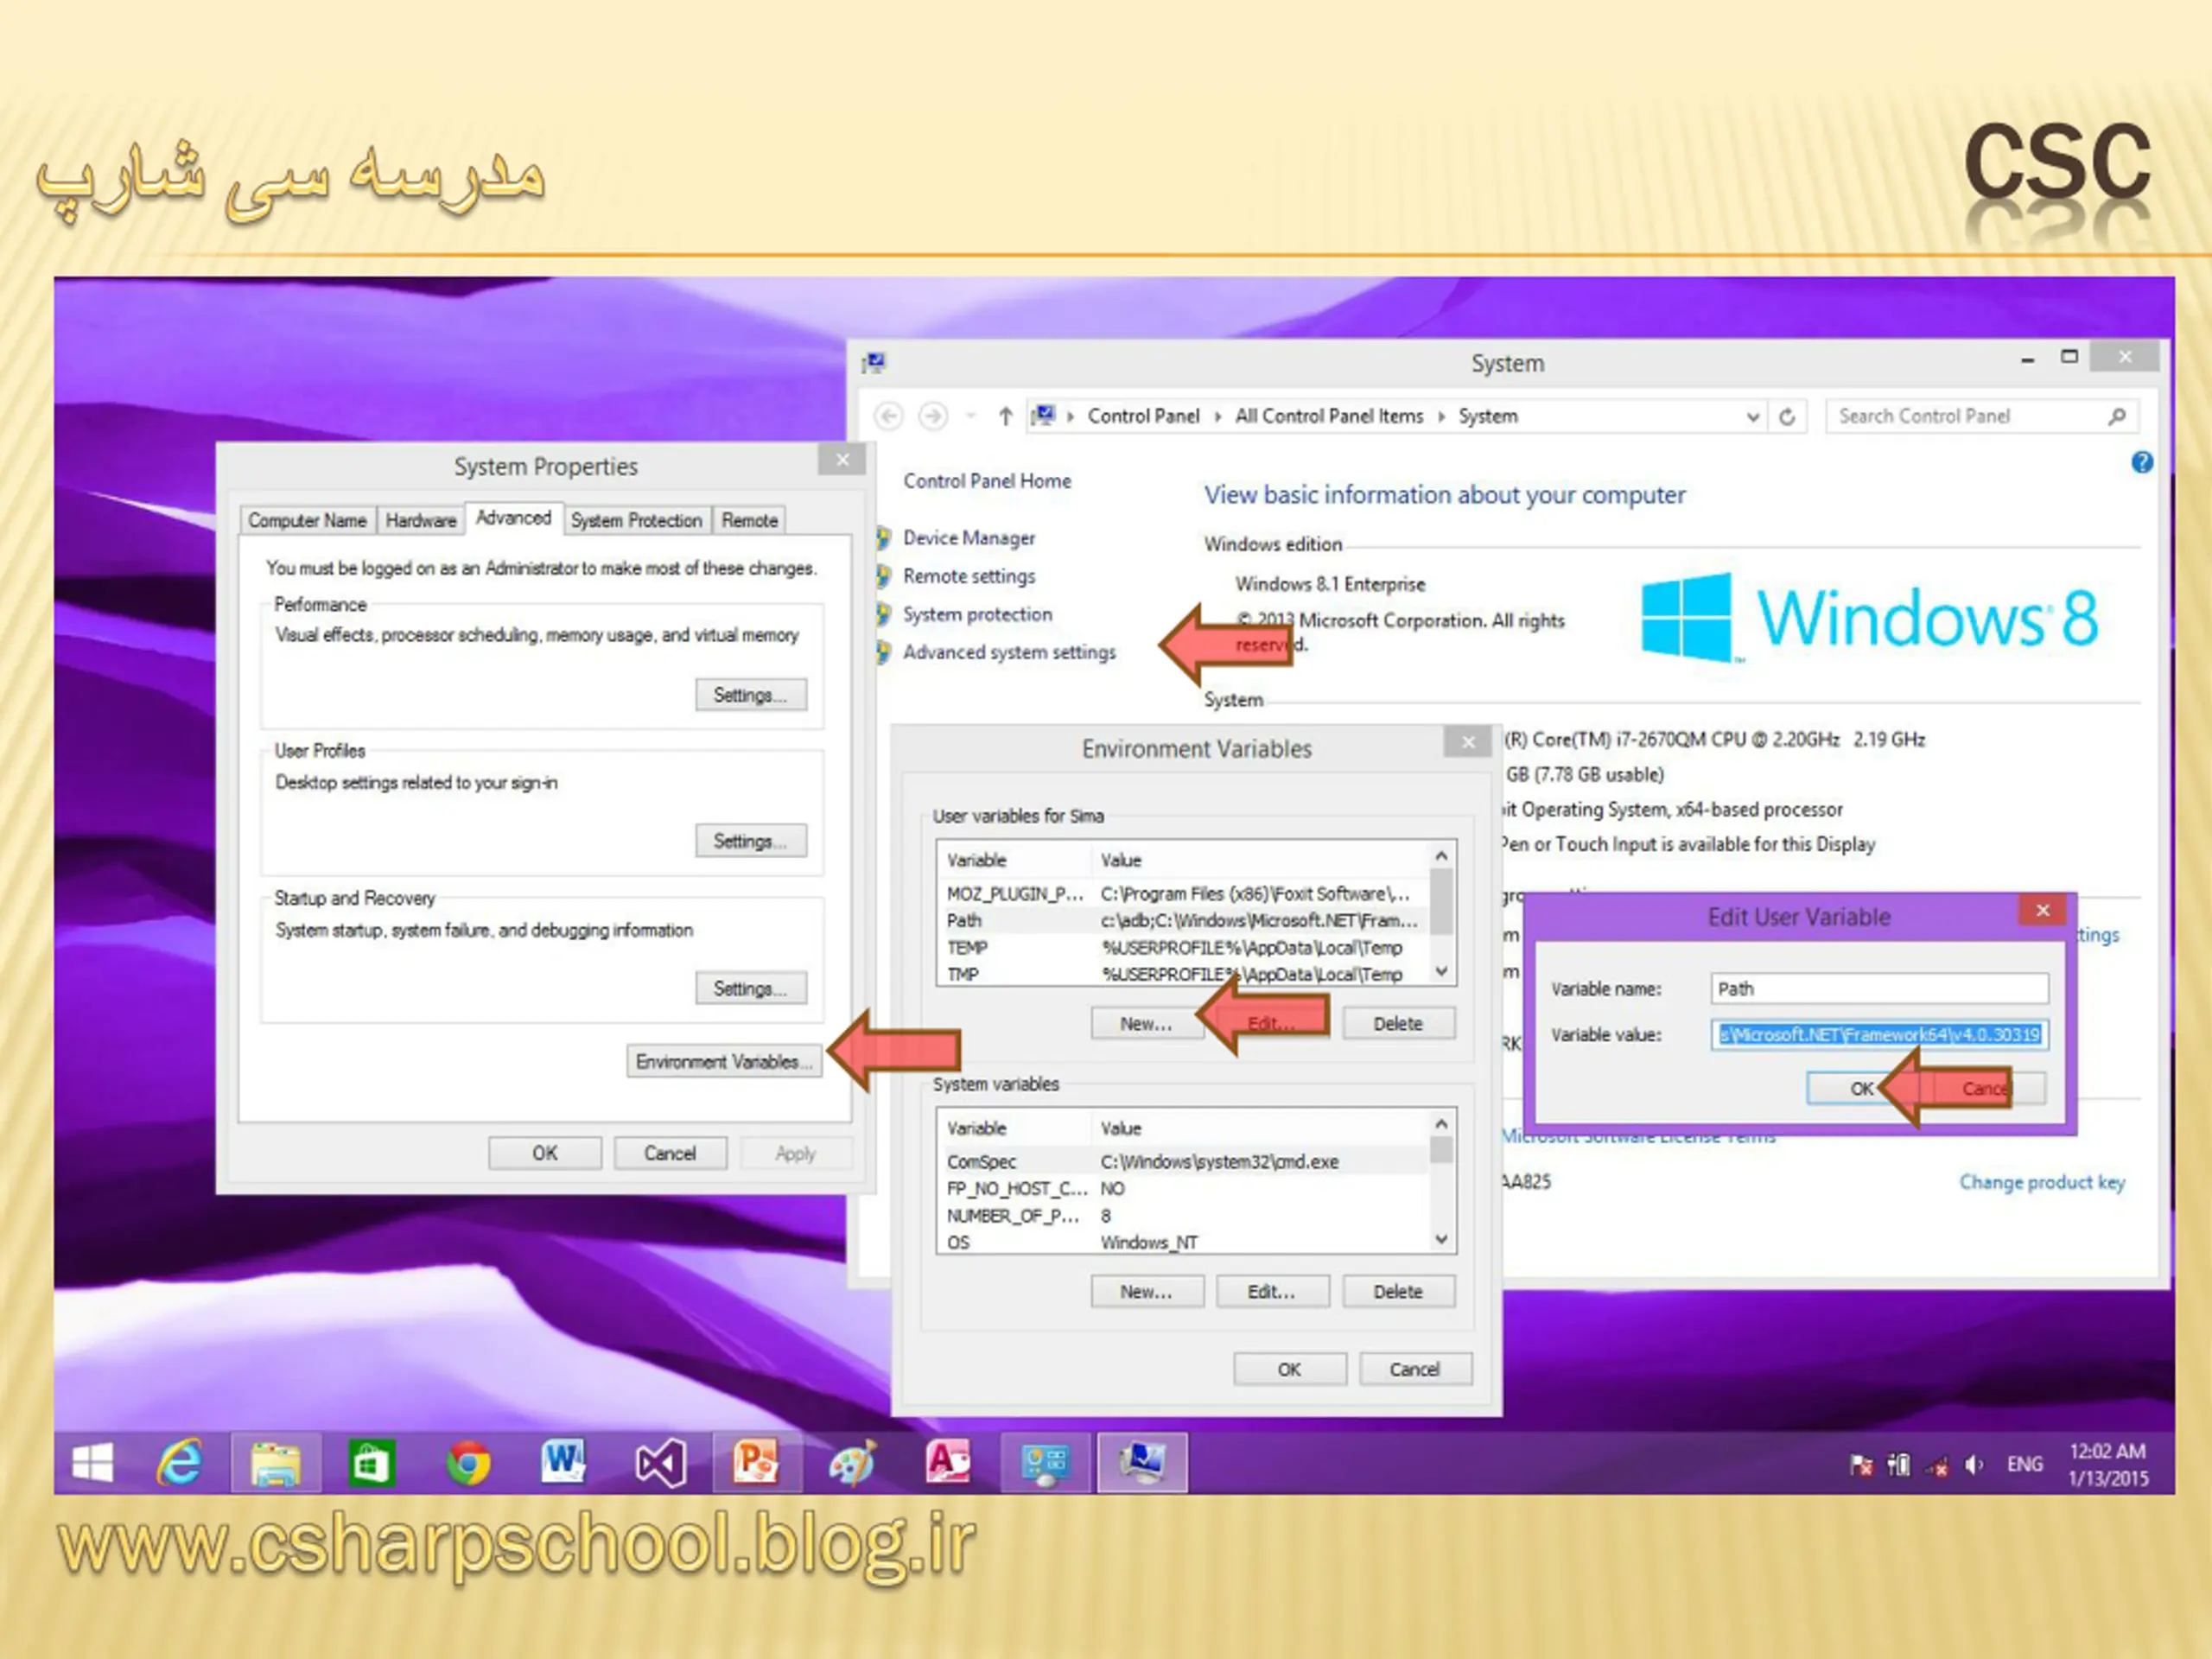The image size is (2212, 1659).
Task: Click Change product key link
Action: pos(2042,1182)
